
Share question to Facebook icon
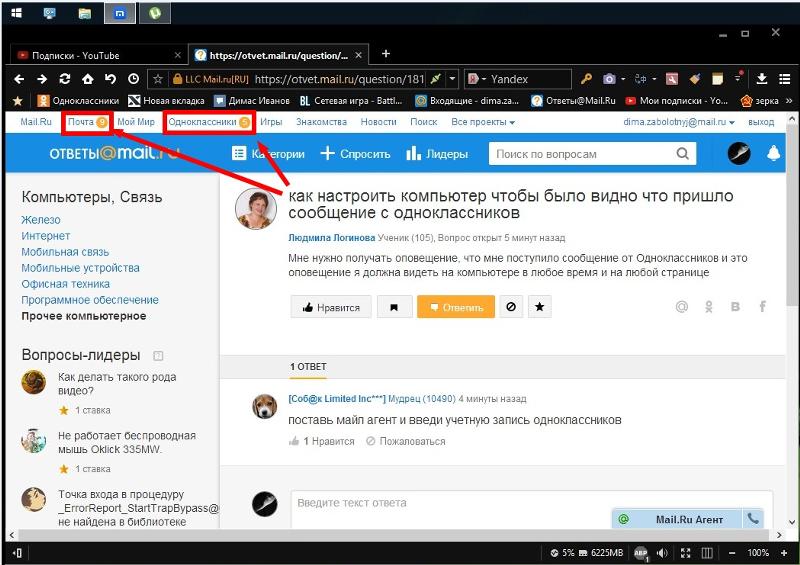[763, 307]
